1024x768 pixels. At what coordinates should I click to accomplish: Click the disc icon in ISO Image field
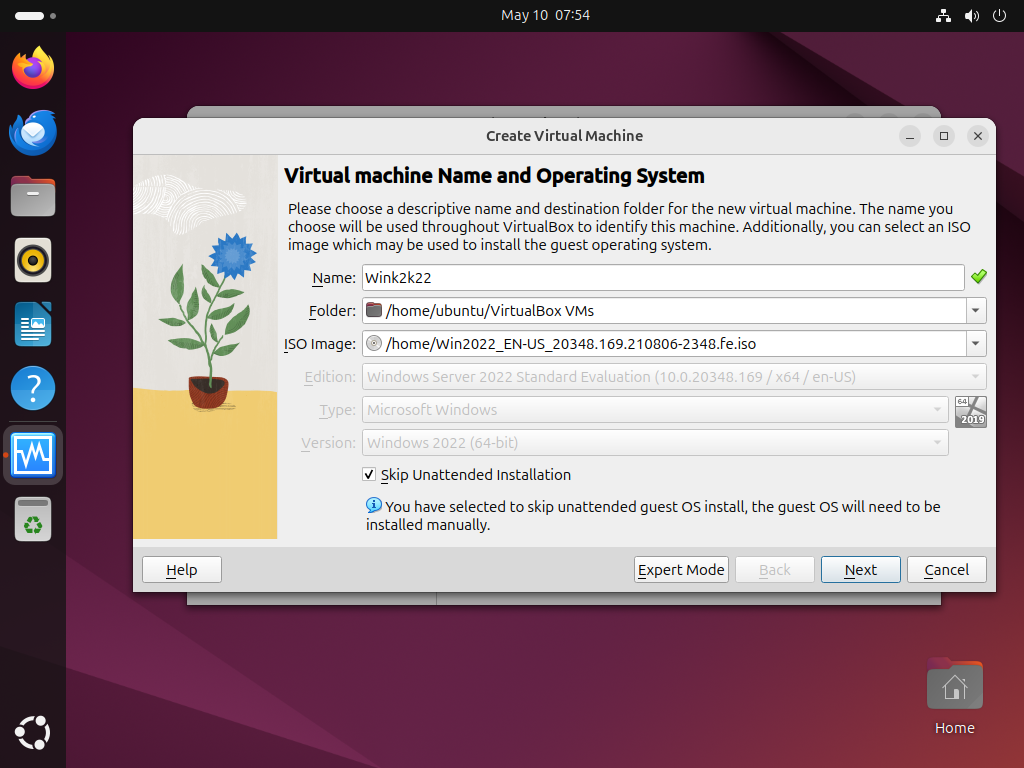374,344
